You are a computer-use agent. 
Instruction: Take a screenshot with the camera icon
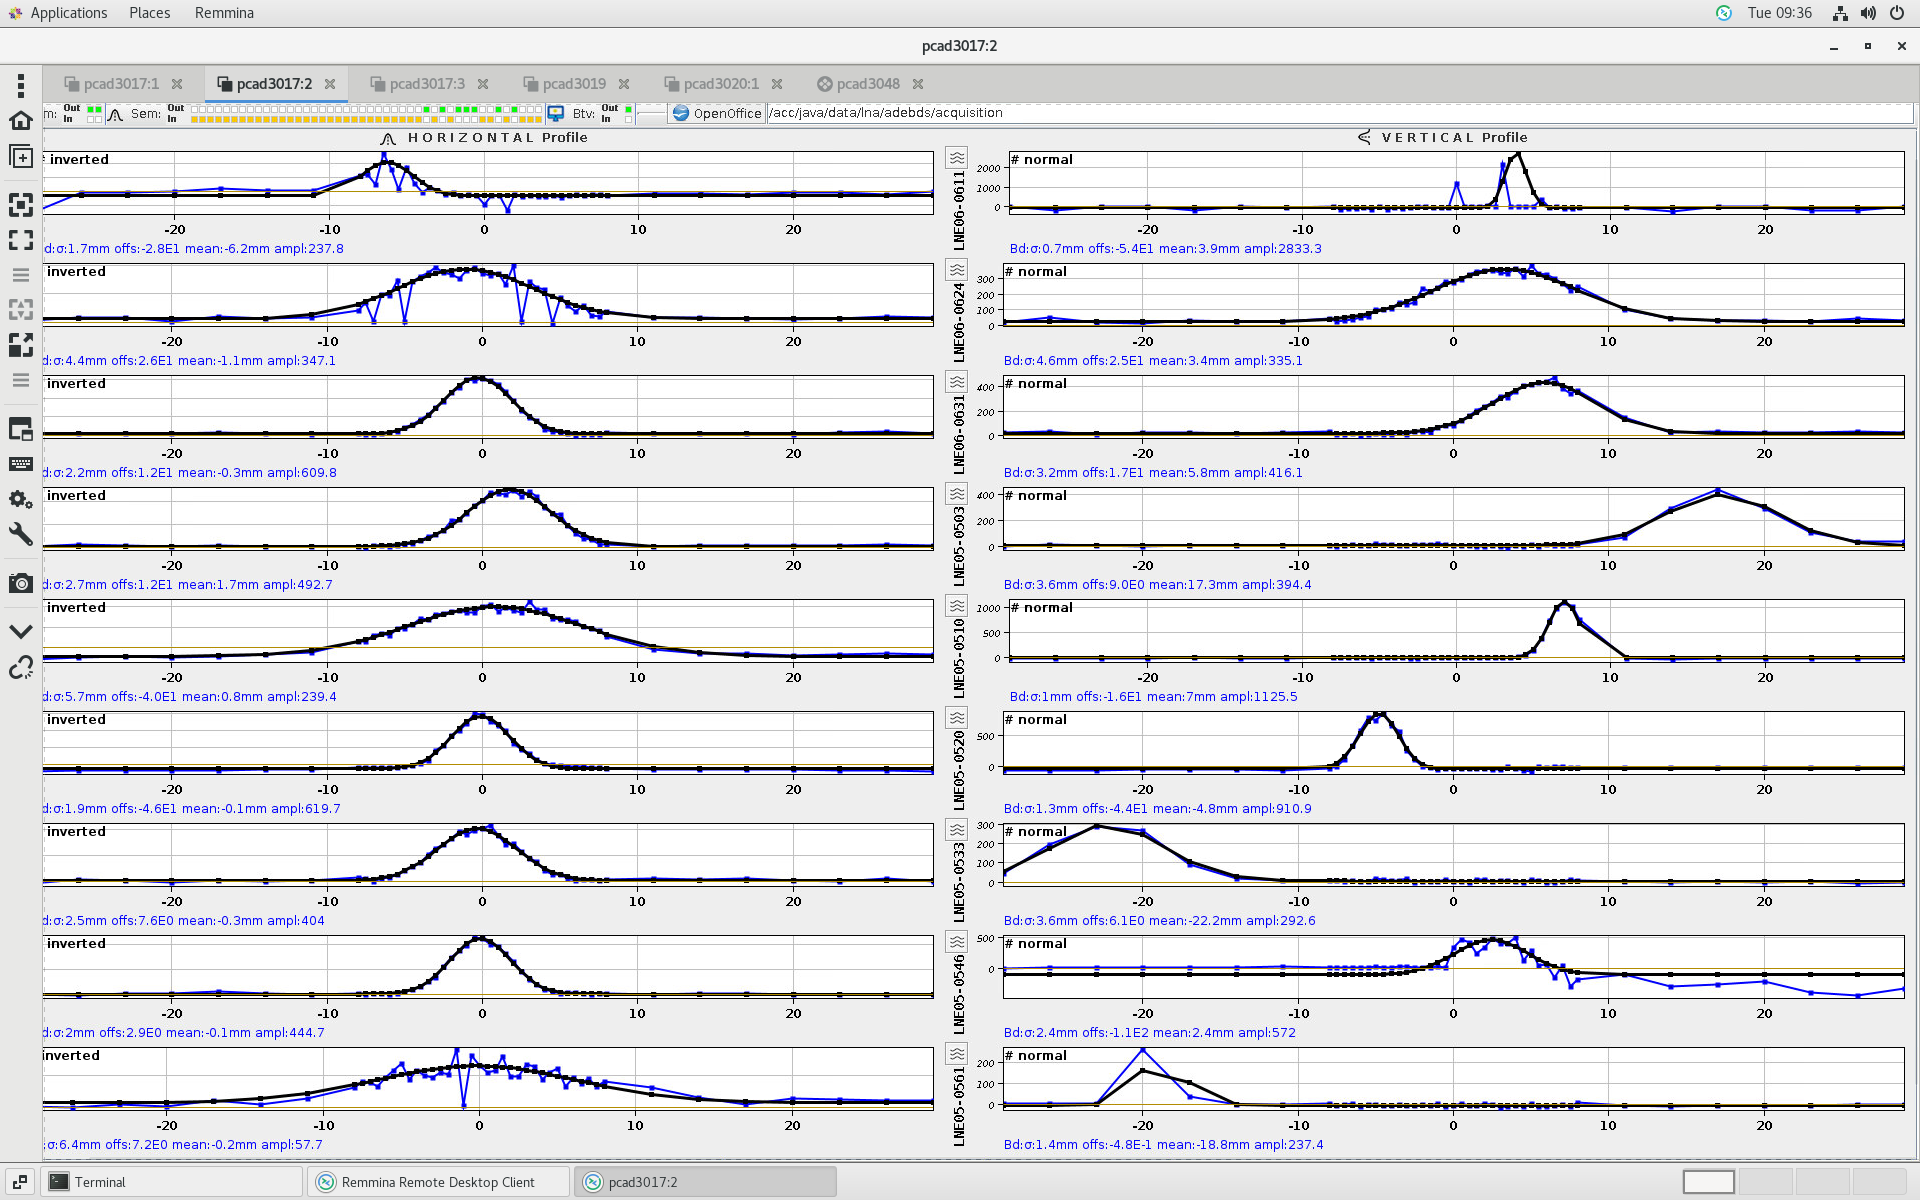(20, 583)
